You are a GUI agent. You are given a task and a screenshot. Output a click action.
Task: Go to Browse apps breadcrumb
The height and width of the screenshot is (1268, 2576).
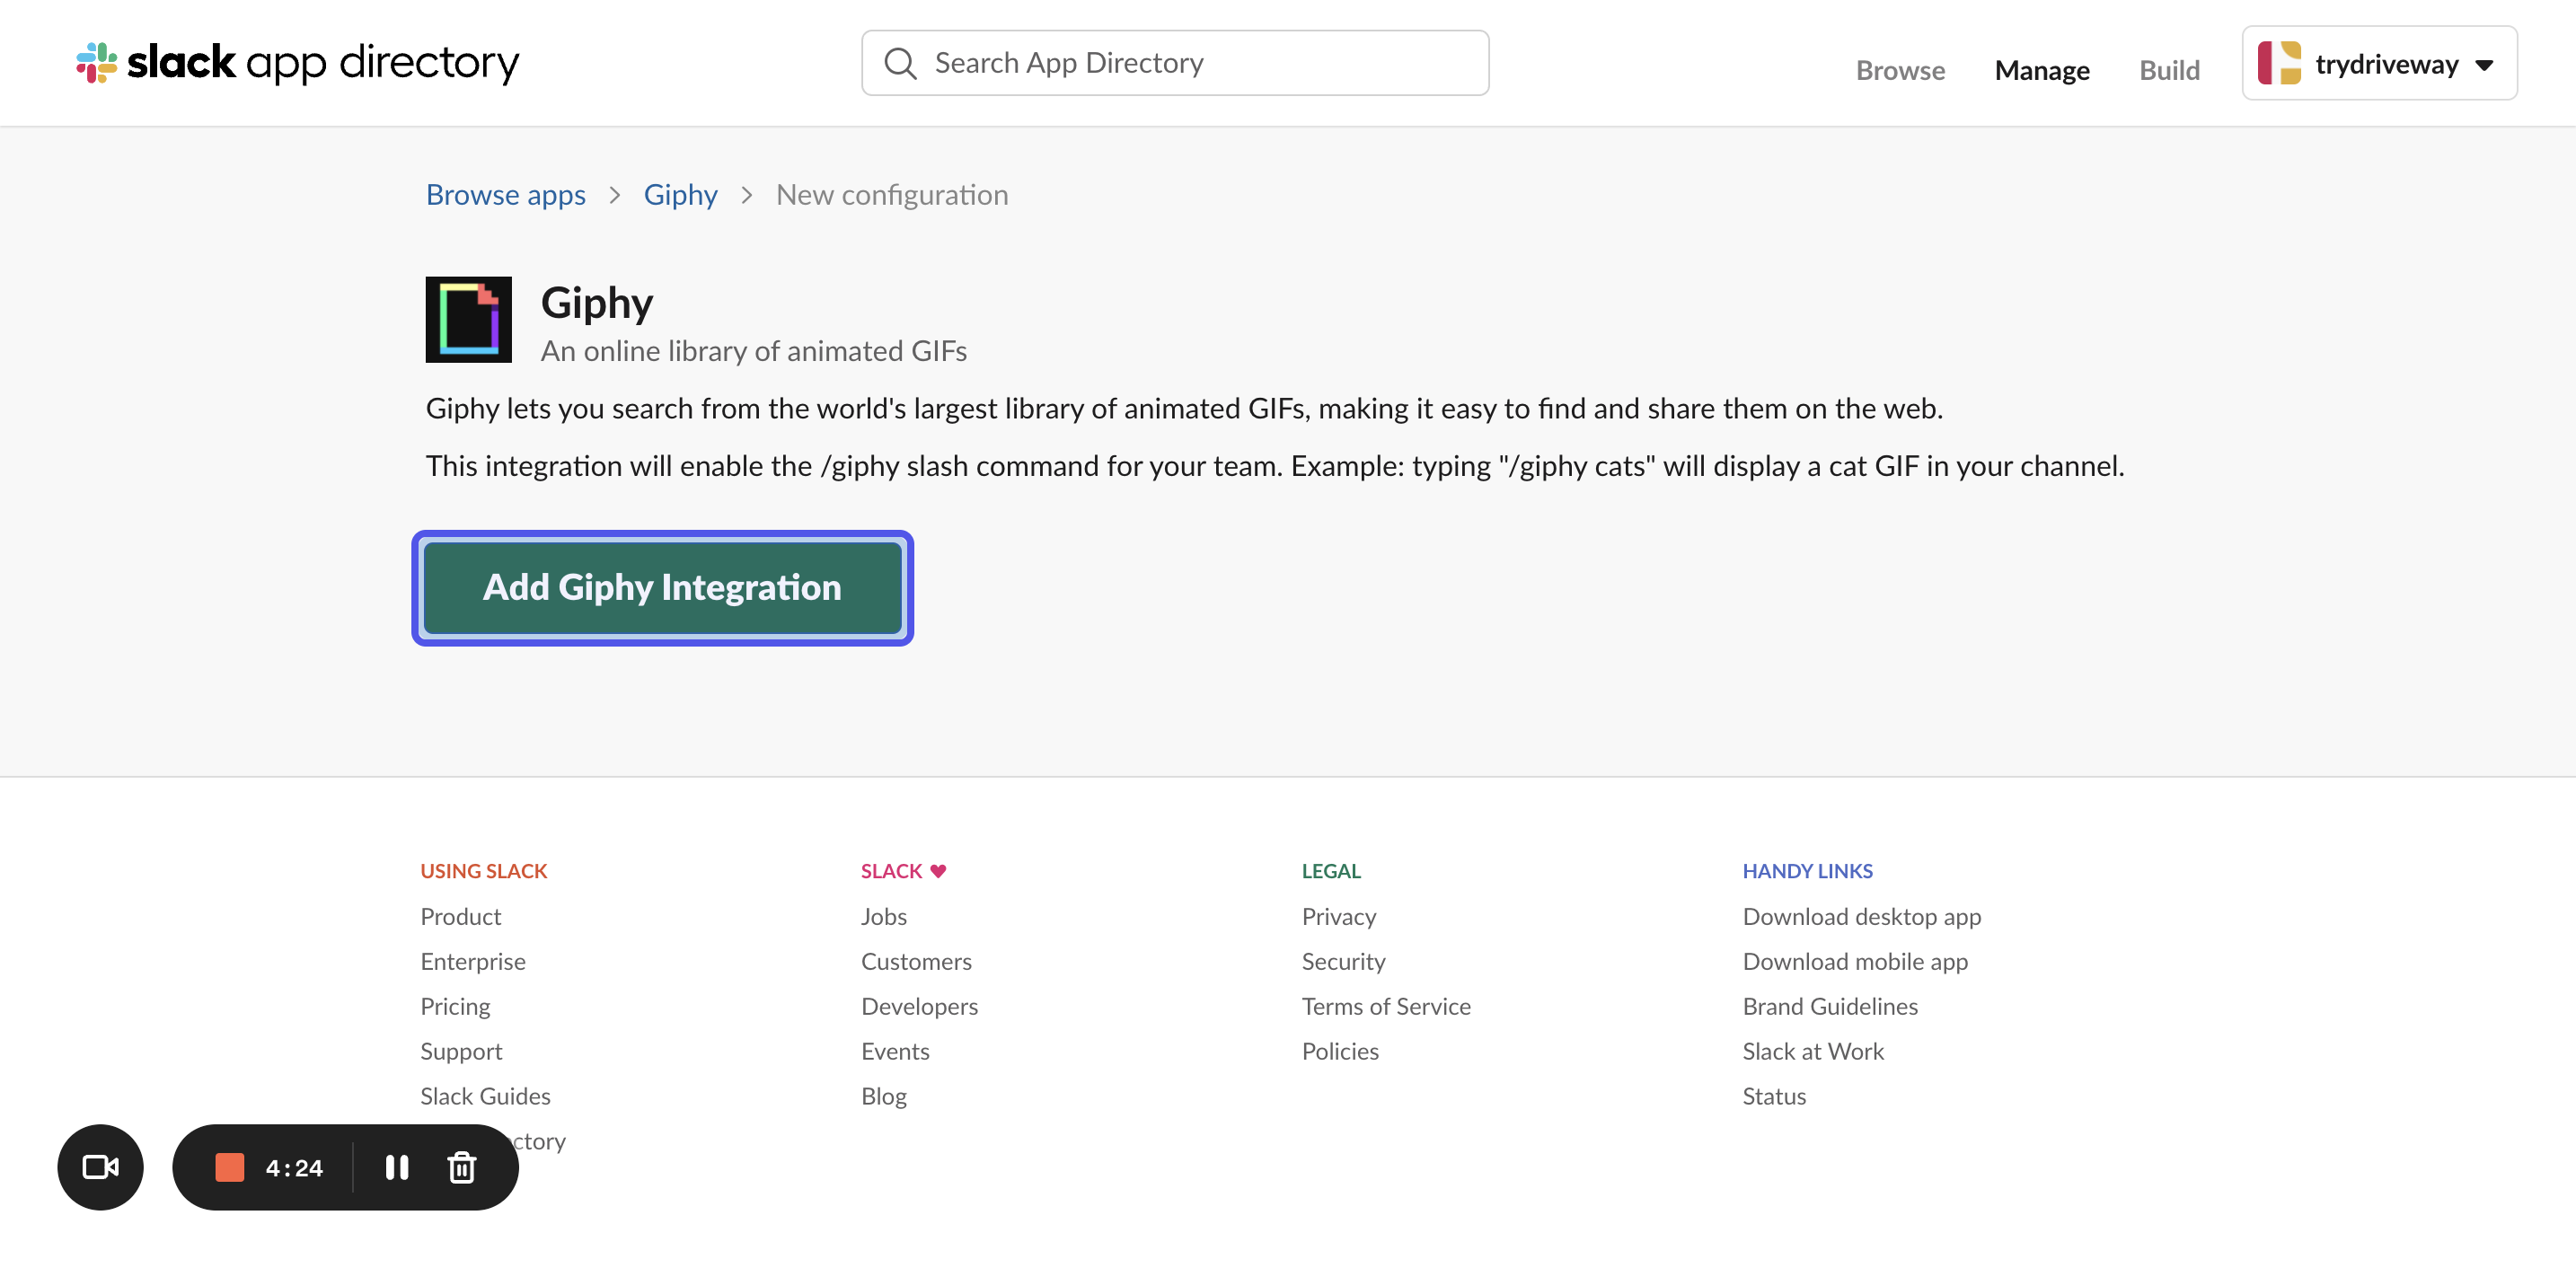pos(506,194)
